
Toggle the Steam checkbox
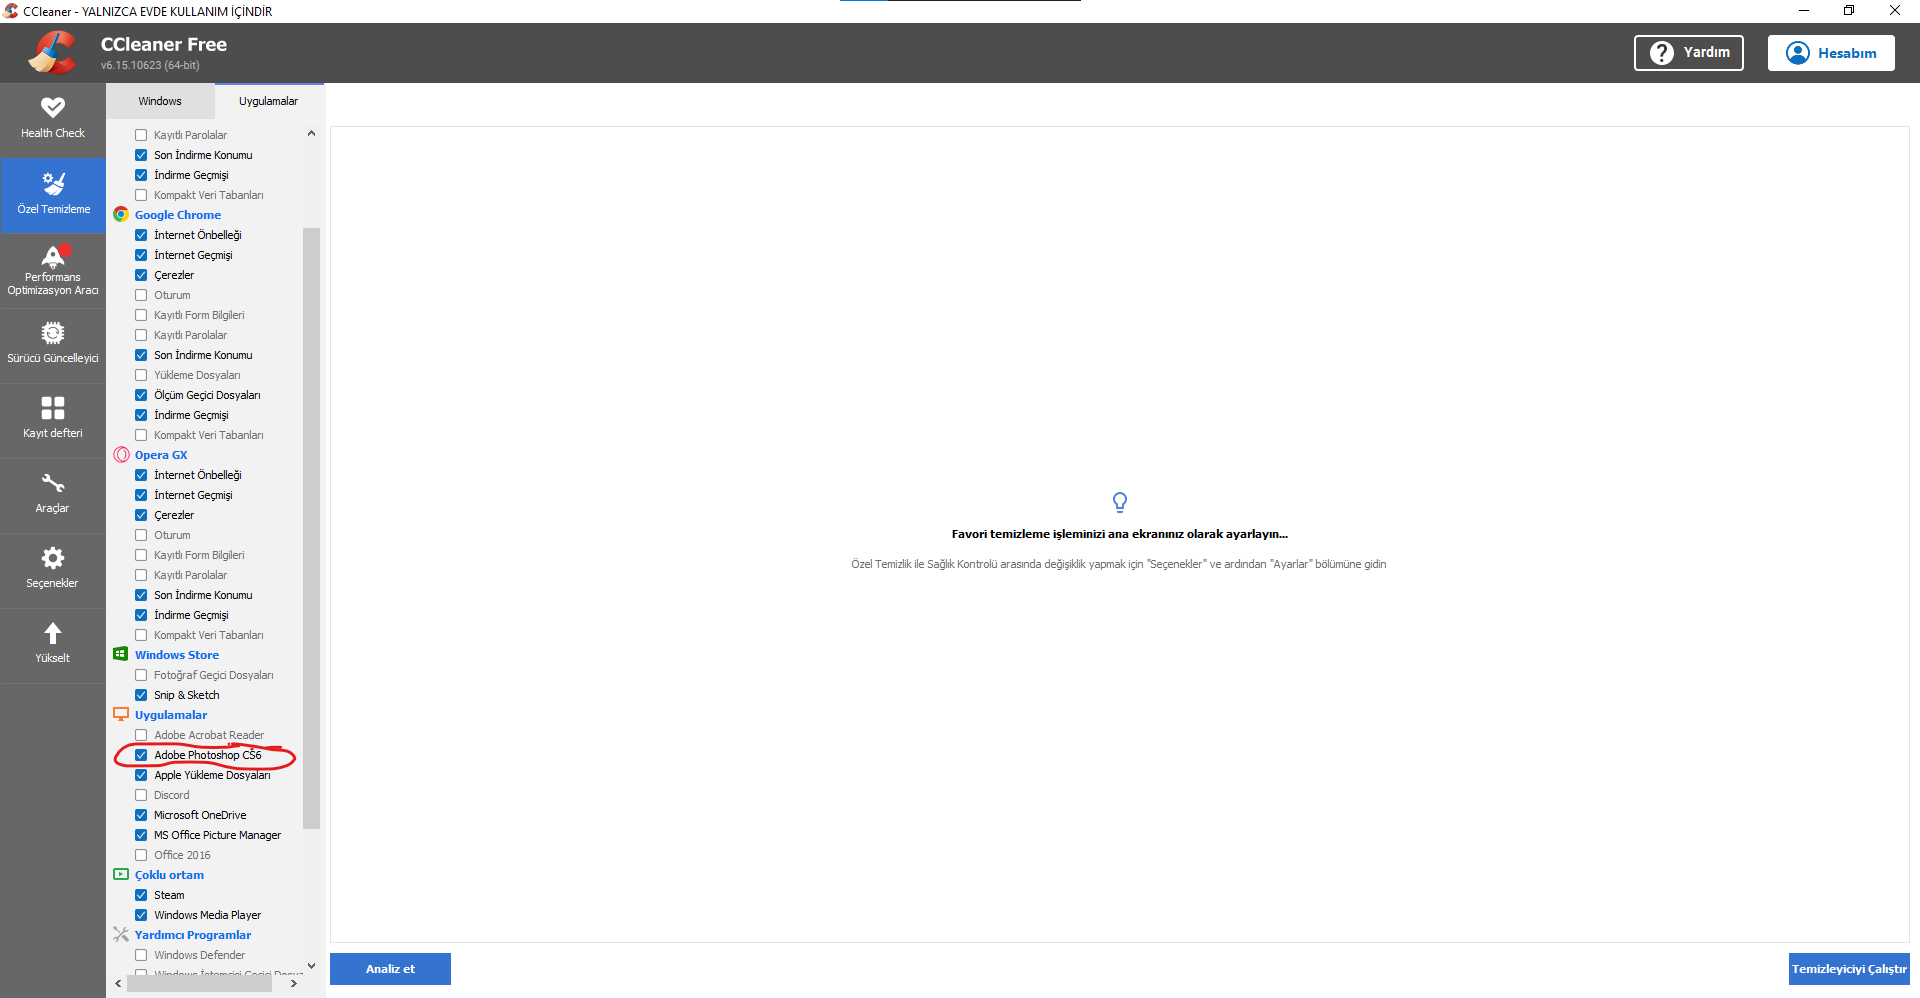(141, 895)
